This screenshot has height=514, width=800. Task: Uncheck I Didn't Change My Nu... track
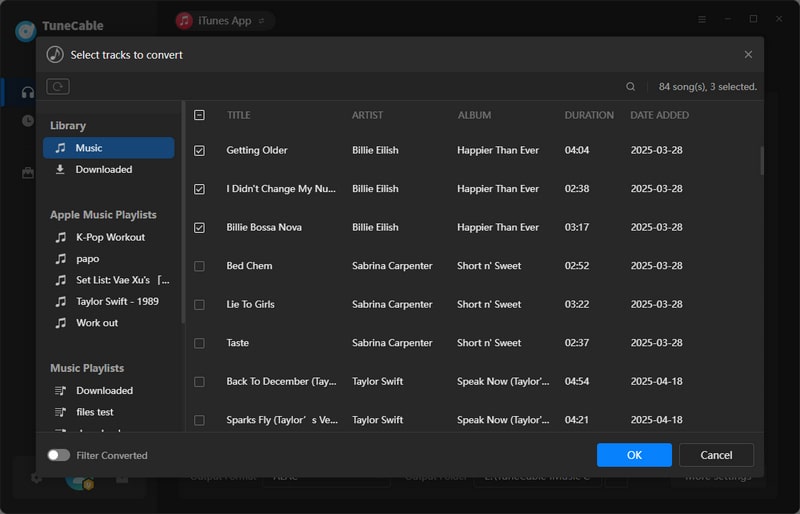199,189
